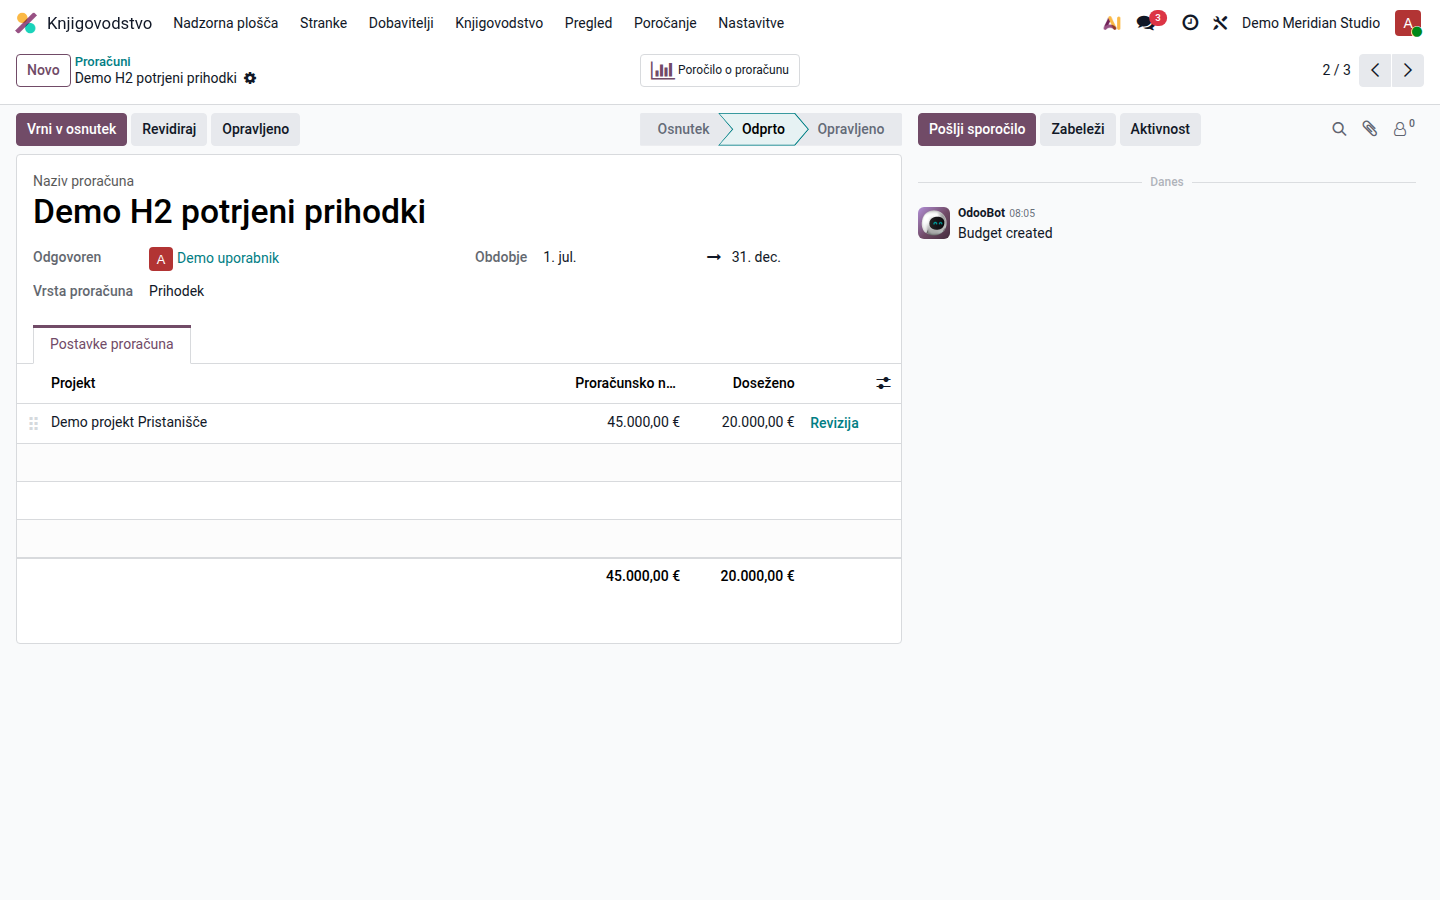Click the Revidiraj button
Image resolution: width=1440 pixels, height=900 pixels.
169,129
